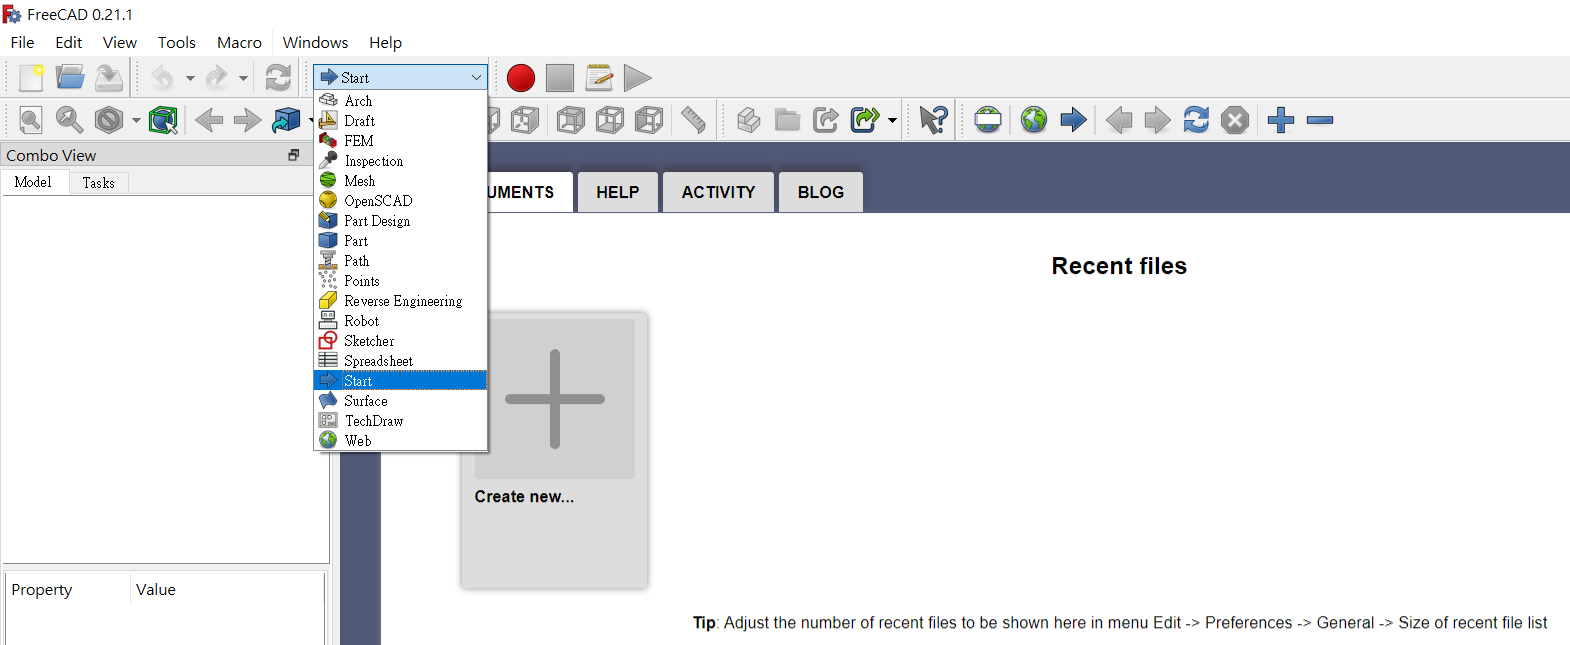
Task: Open the BLOG tab on Start page
Action: pyautogui.click(x=821, y=192)
